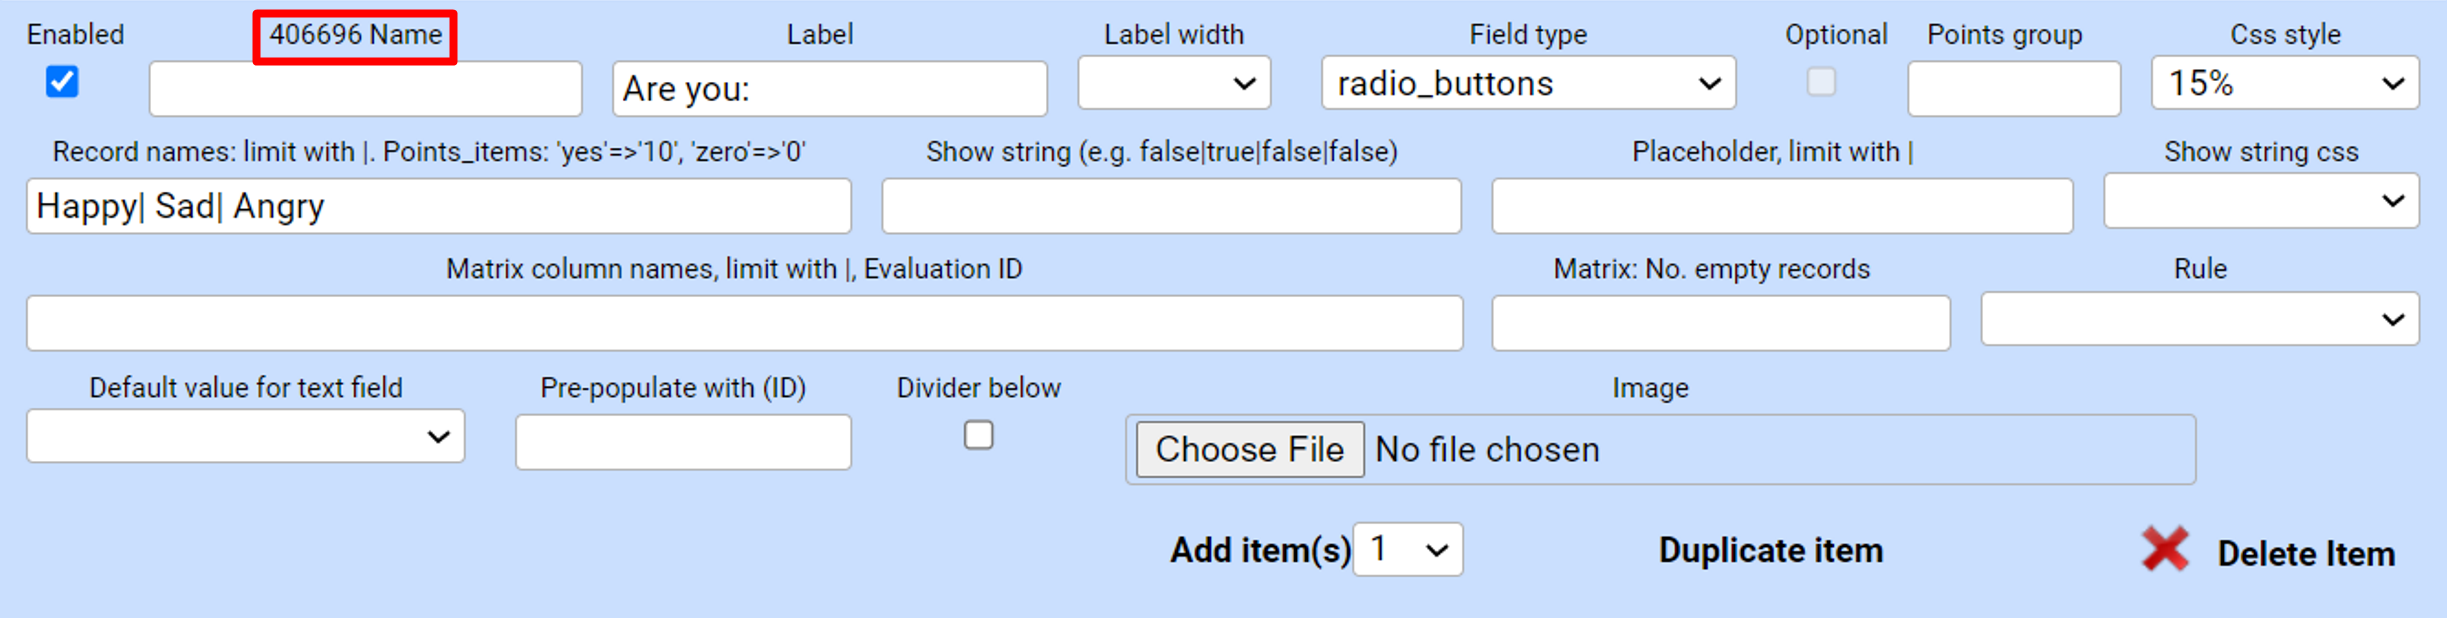Click the Delete Item link
This screenshot has width=2447, height=618.
pyautogui.click(x=2305, y=554)
